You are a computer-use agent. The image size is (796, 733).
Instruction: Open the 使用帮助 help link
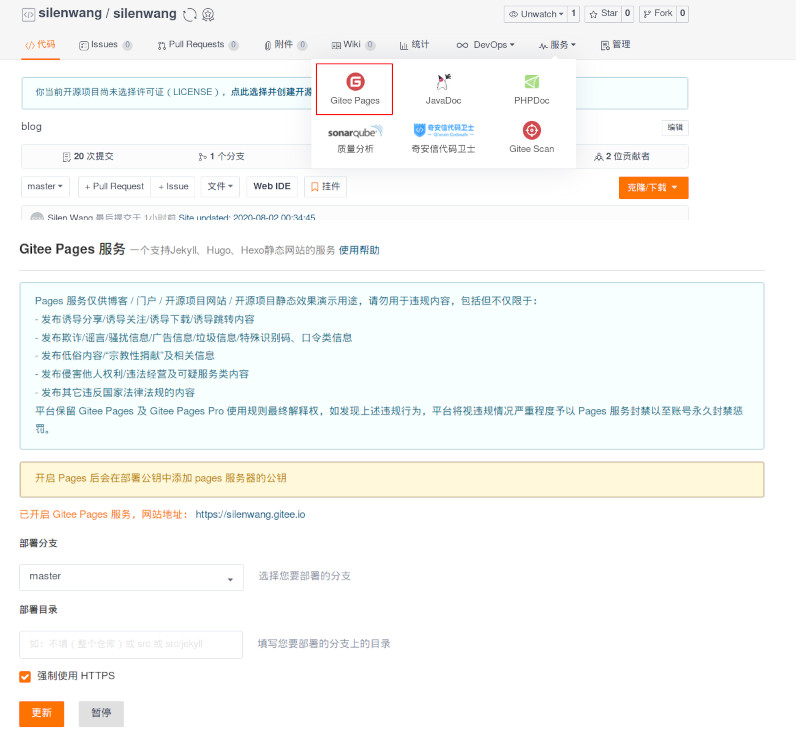point(359,250)
